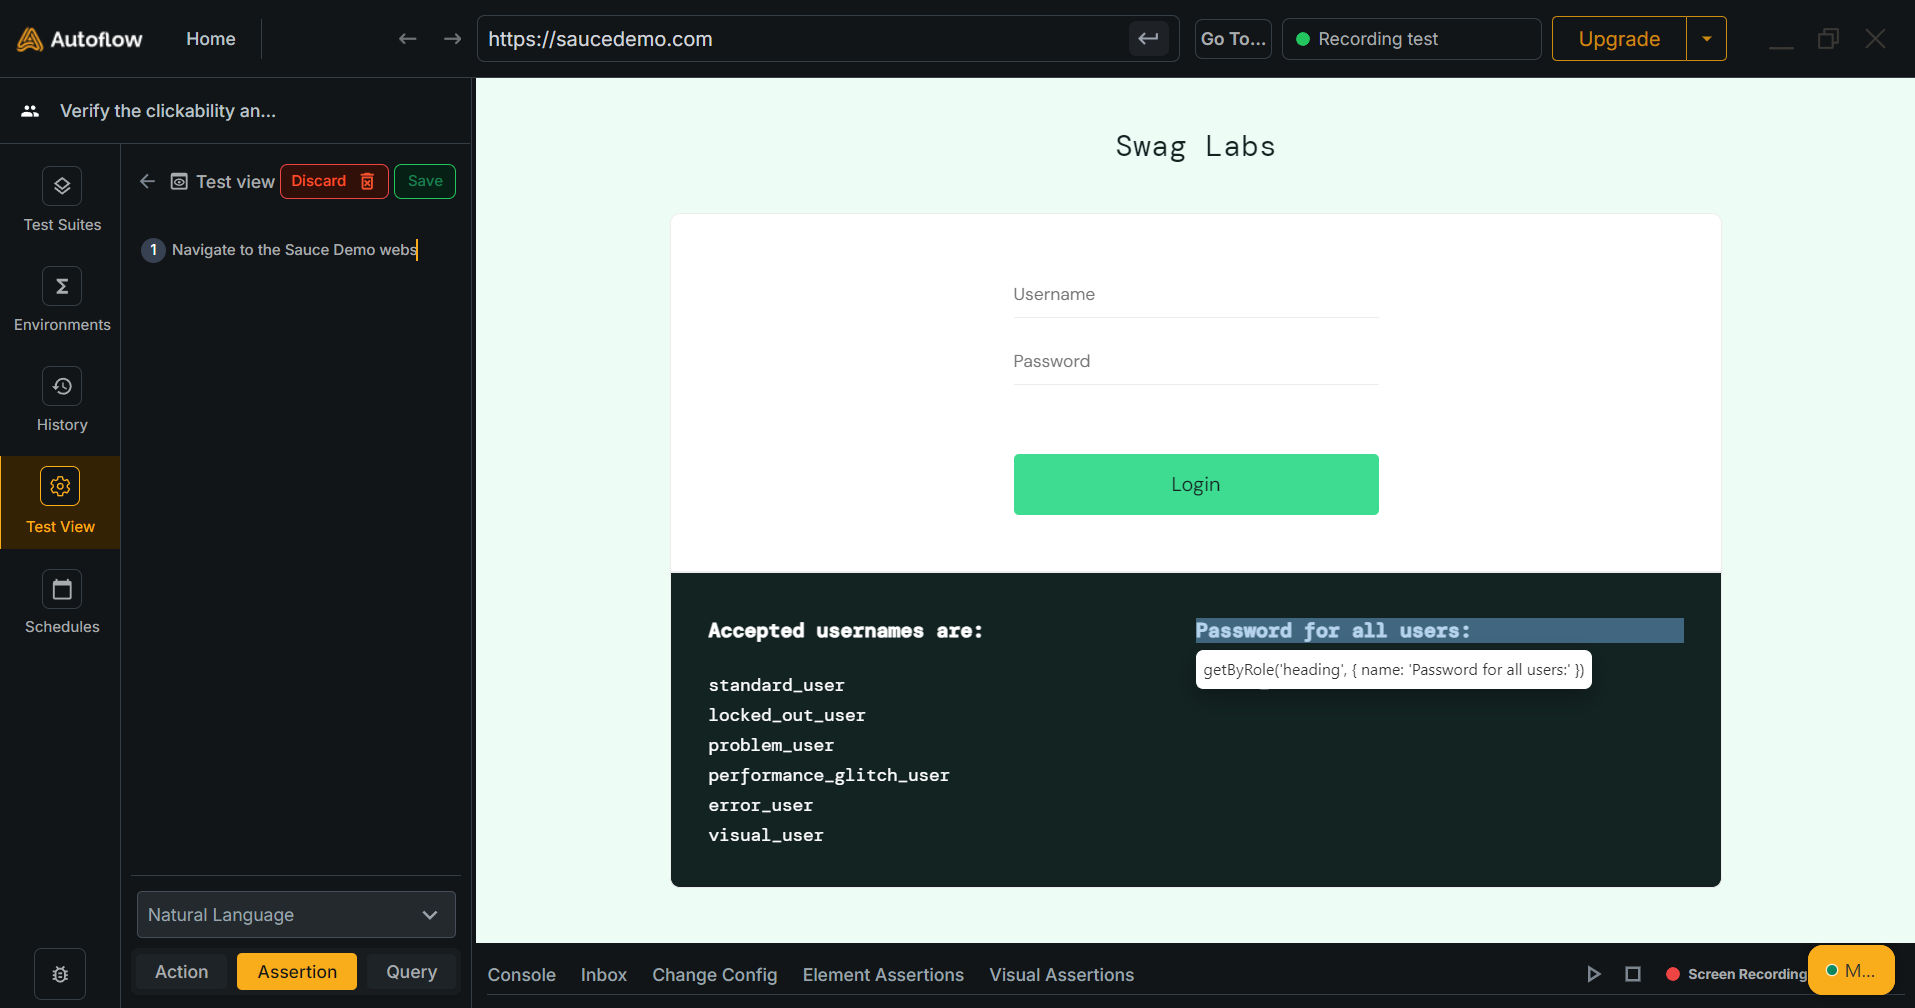Discard the current test
This screenshot has width=1915, height=1008.
point(333,181)
